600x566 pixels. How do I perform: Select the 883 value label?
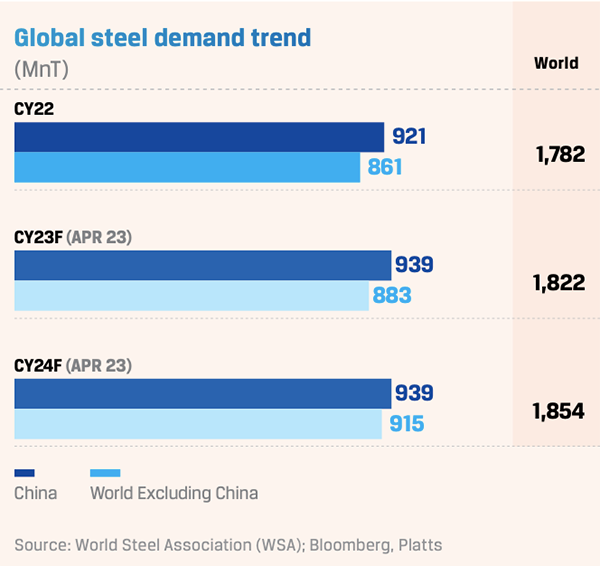(393, 296)
